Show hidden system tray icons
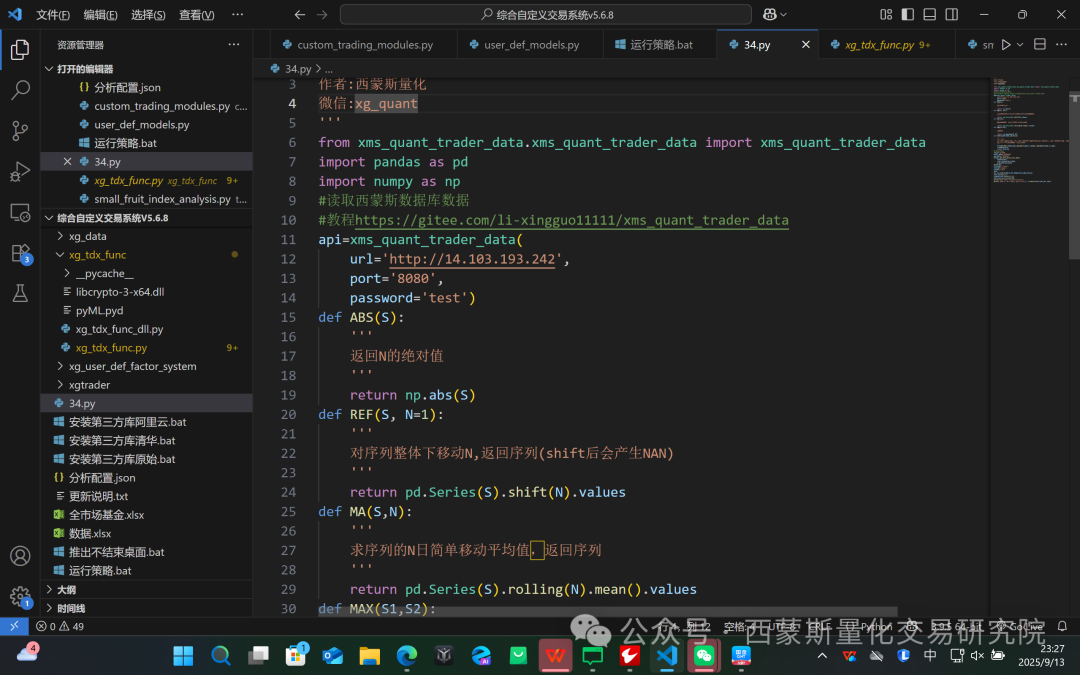1080x675 pixels. tap(822, 656)
